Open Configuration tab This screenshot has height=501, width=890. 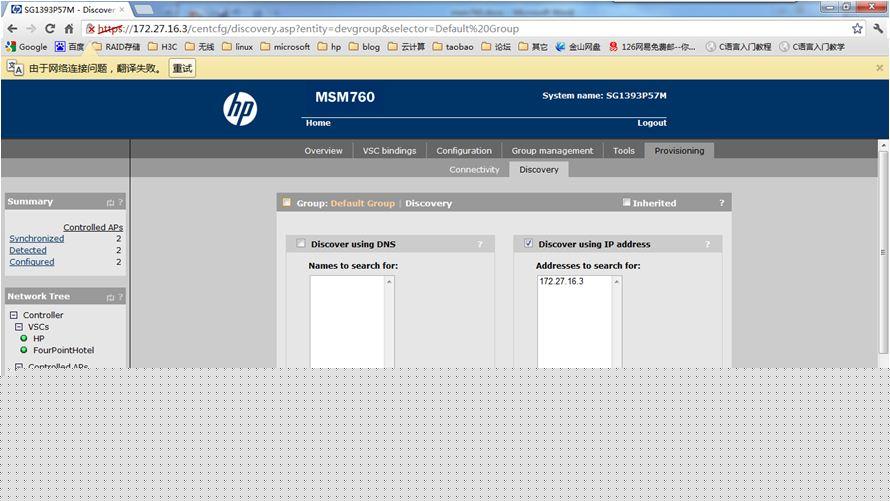(464, 150)
